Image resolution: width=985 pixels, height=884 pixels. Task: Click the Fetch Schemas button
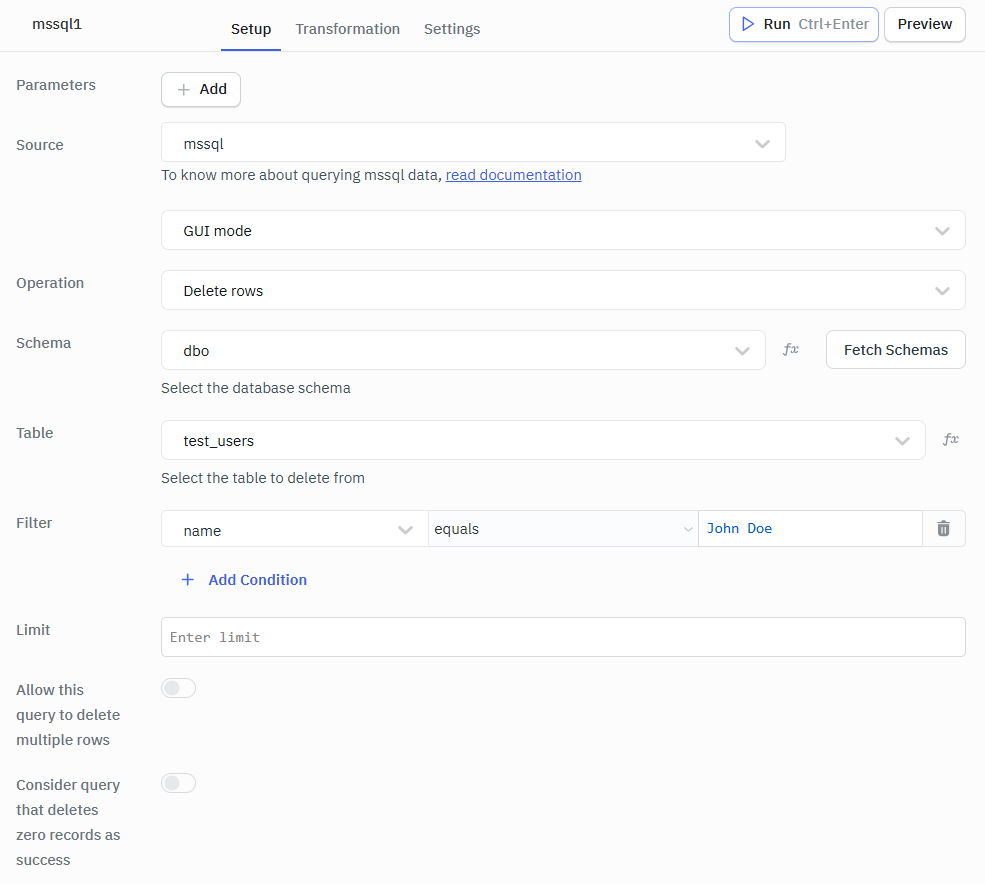tap(895, 349)
